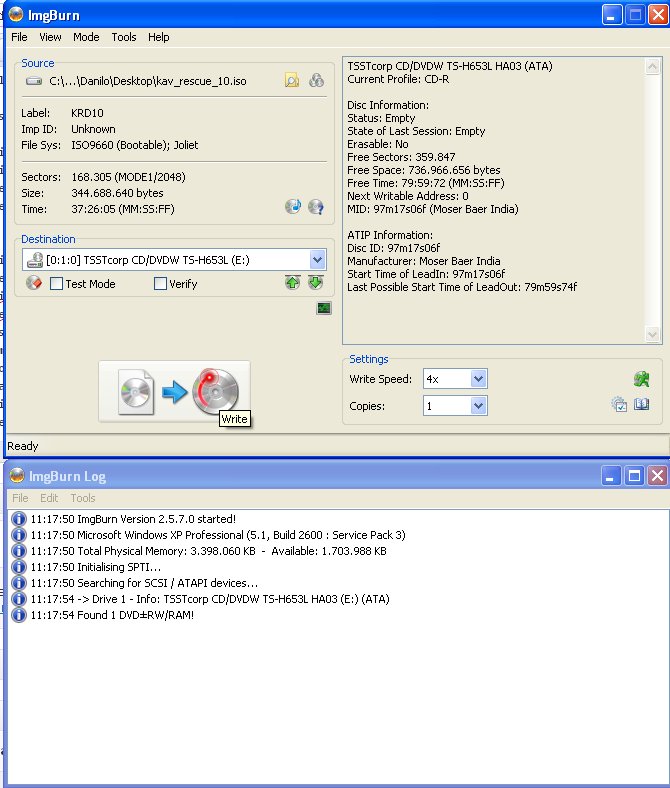Open the Help menu

tap(158, 37)
